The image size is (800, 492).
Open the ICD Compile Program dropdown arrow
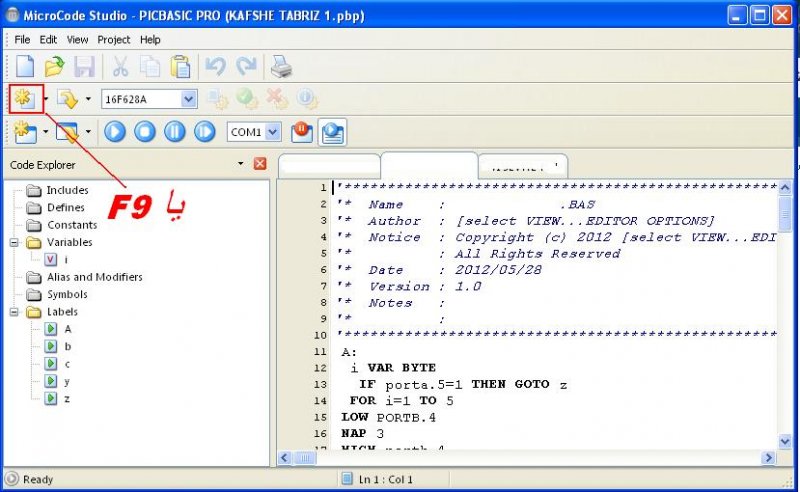[x=88, y=132]
